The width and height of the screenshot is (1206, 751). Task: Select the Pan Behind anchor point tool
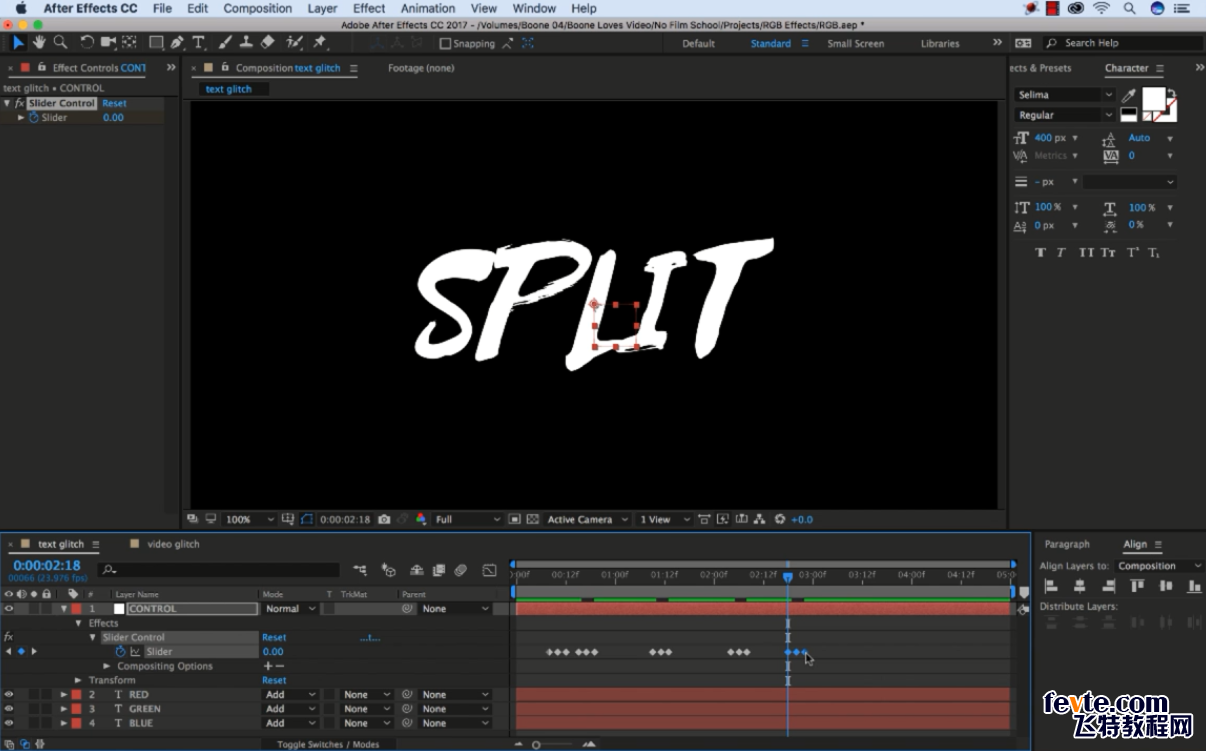point(129,43)
